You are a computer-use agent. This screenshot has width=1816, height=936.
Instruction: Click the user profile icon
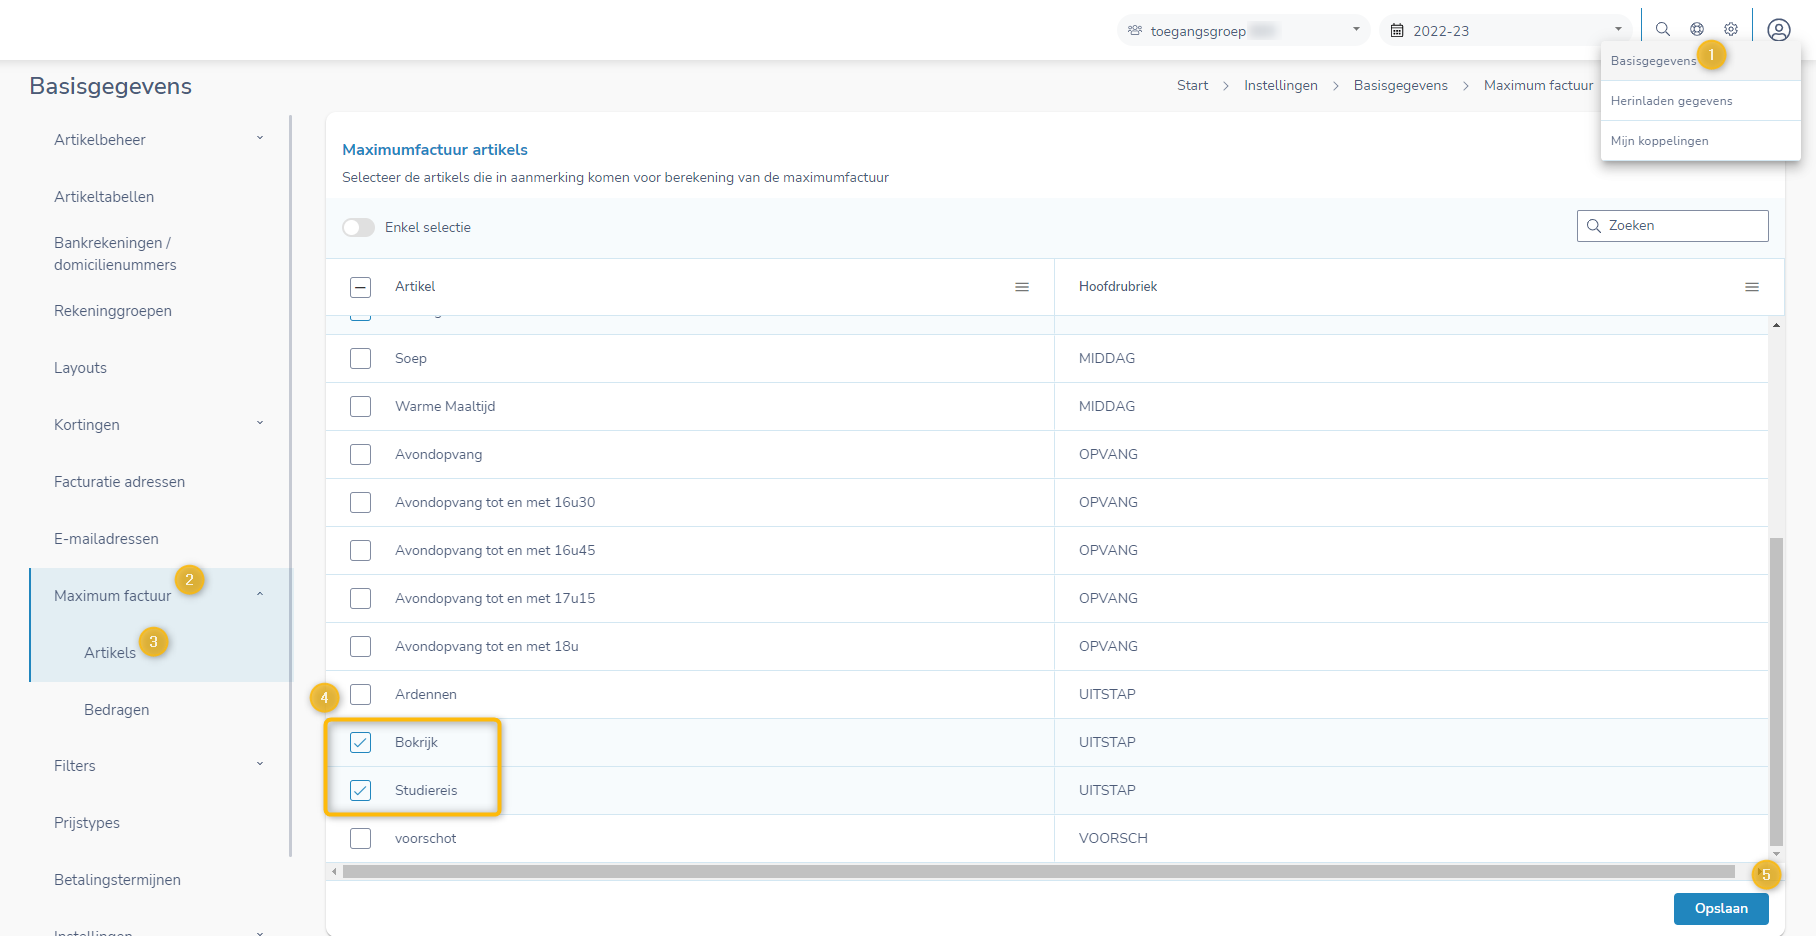(1778, 30)
